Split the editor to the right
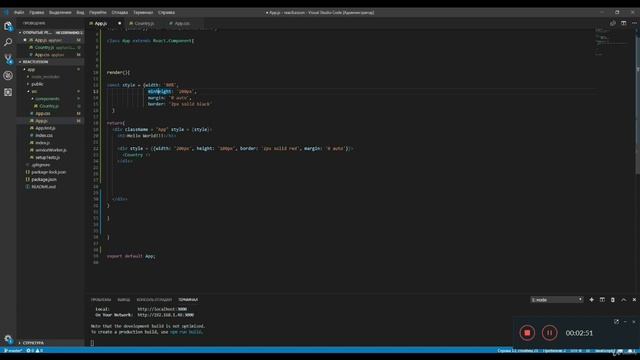The image size is (640, 360). point(623,23)
